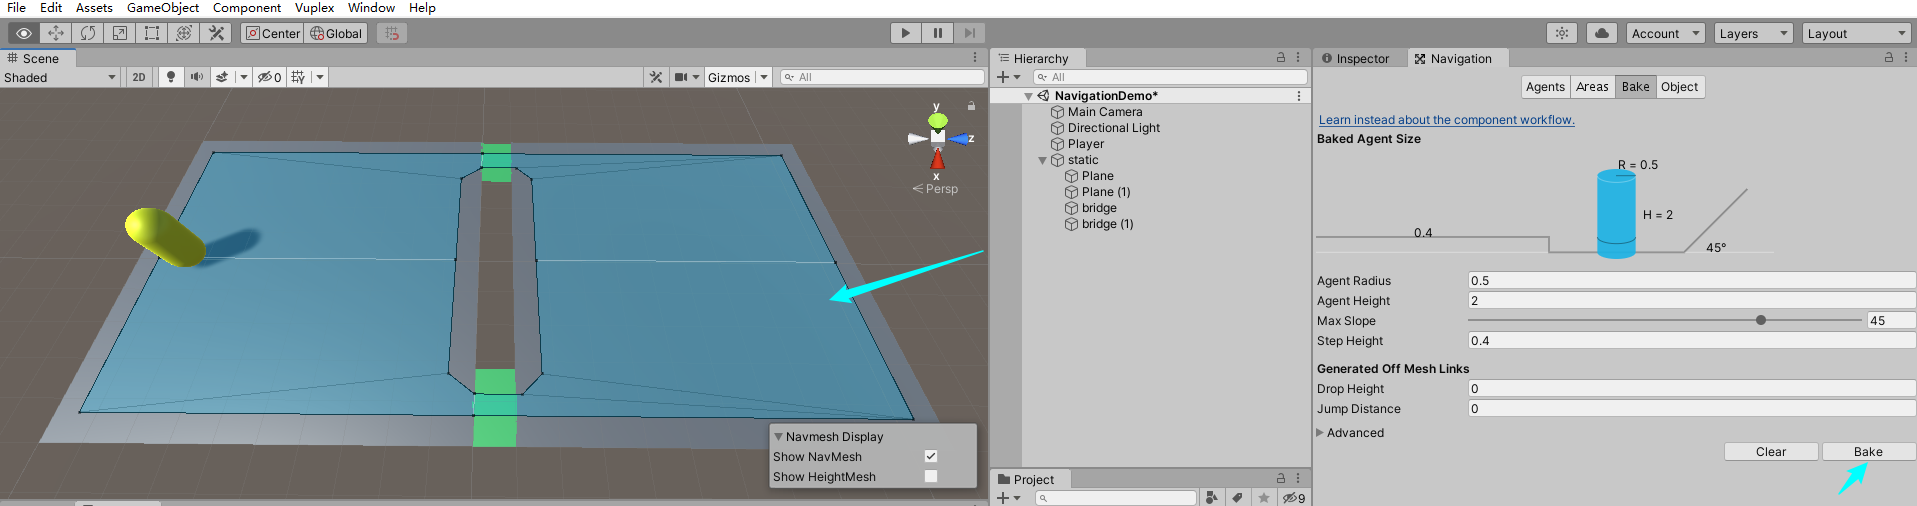Image resolution: width=1917 pixels, height=506 pixels.
Task: Switch to the Areas navigation tab
Action: click(1592, 87)
